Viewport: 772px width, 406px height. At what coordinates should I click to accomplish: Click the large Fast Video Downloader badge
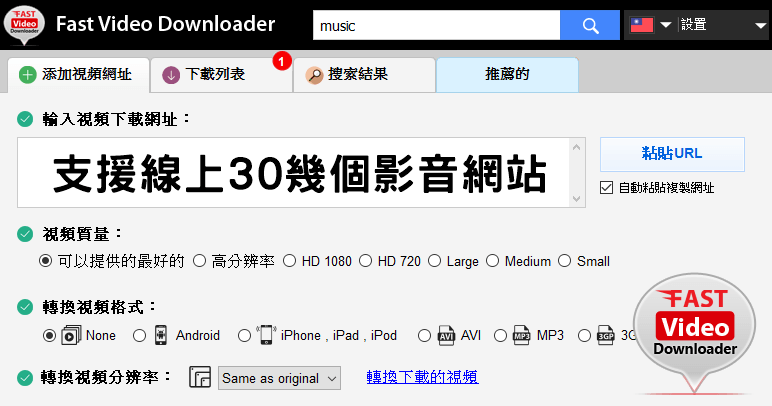point(695,334)
